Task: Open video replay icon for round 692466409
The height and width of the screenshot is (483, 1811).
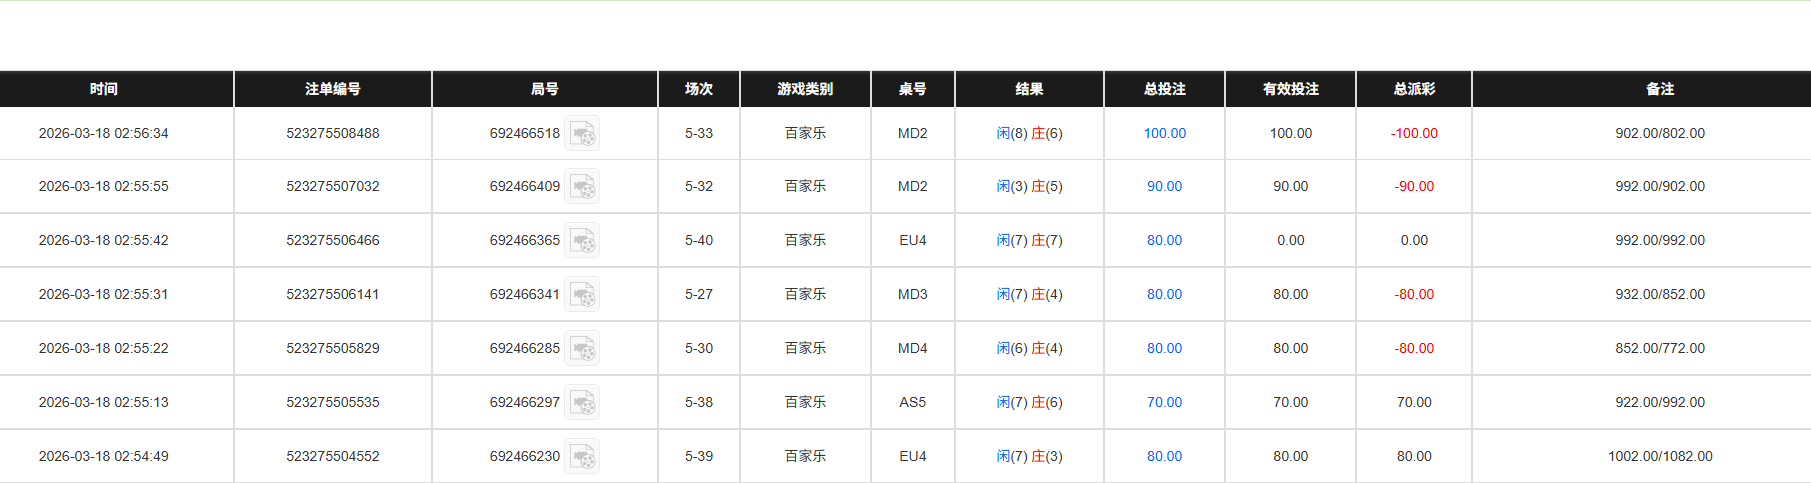Action: point(582,186)
